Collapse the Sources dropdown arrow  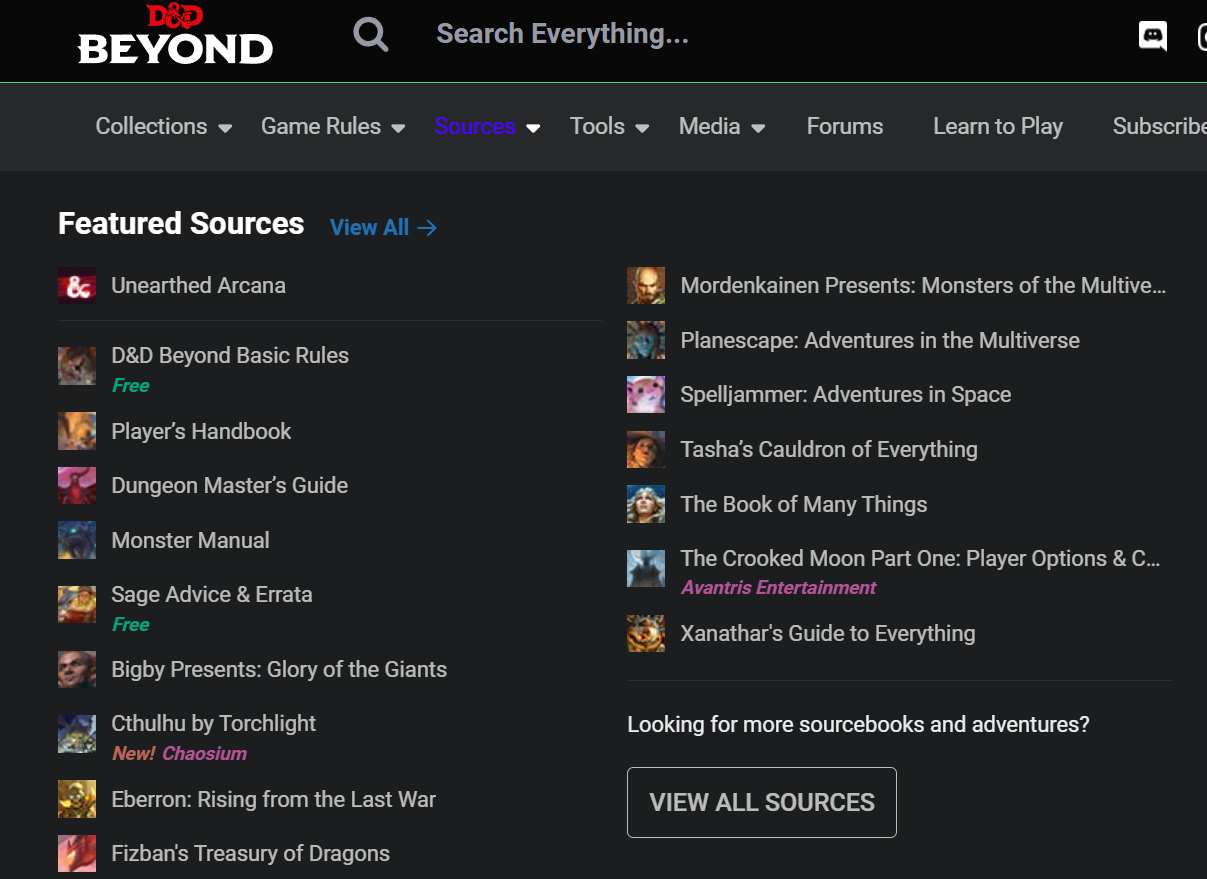coord(533,128)
